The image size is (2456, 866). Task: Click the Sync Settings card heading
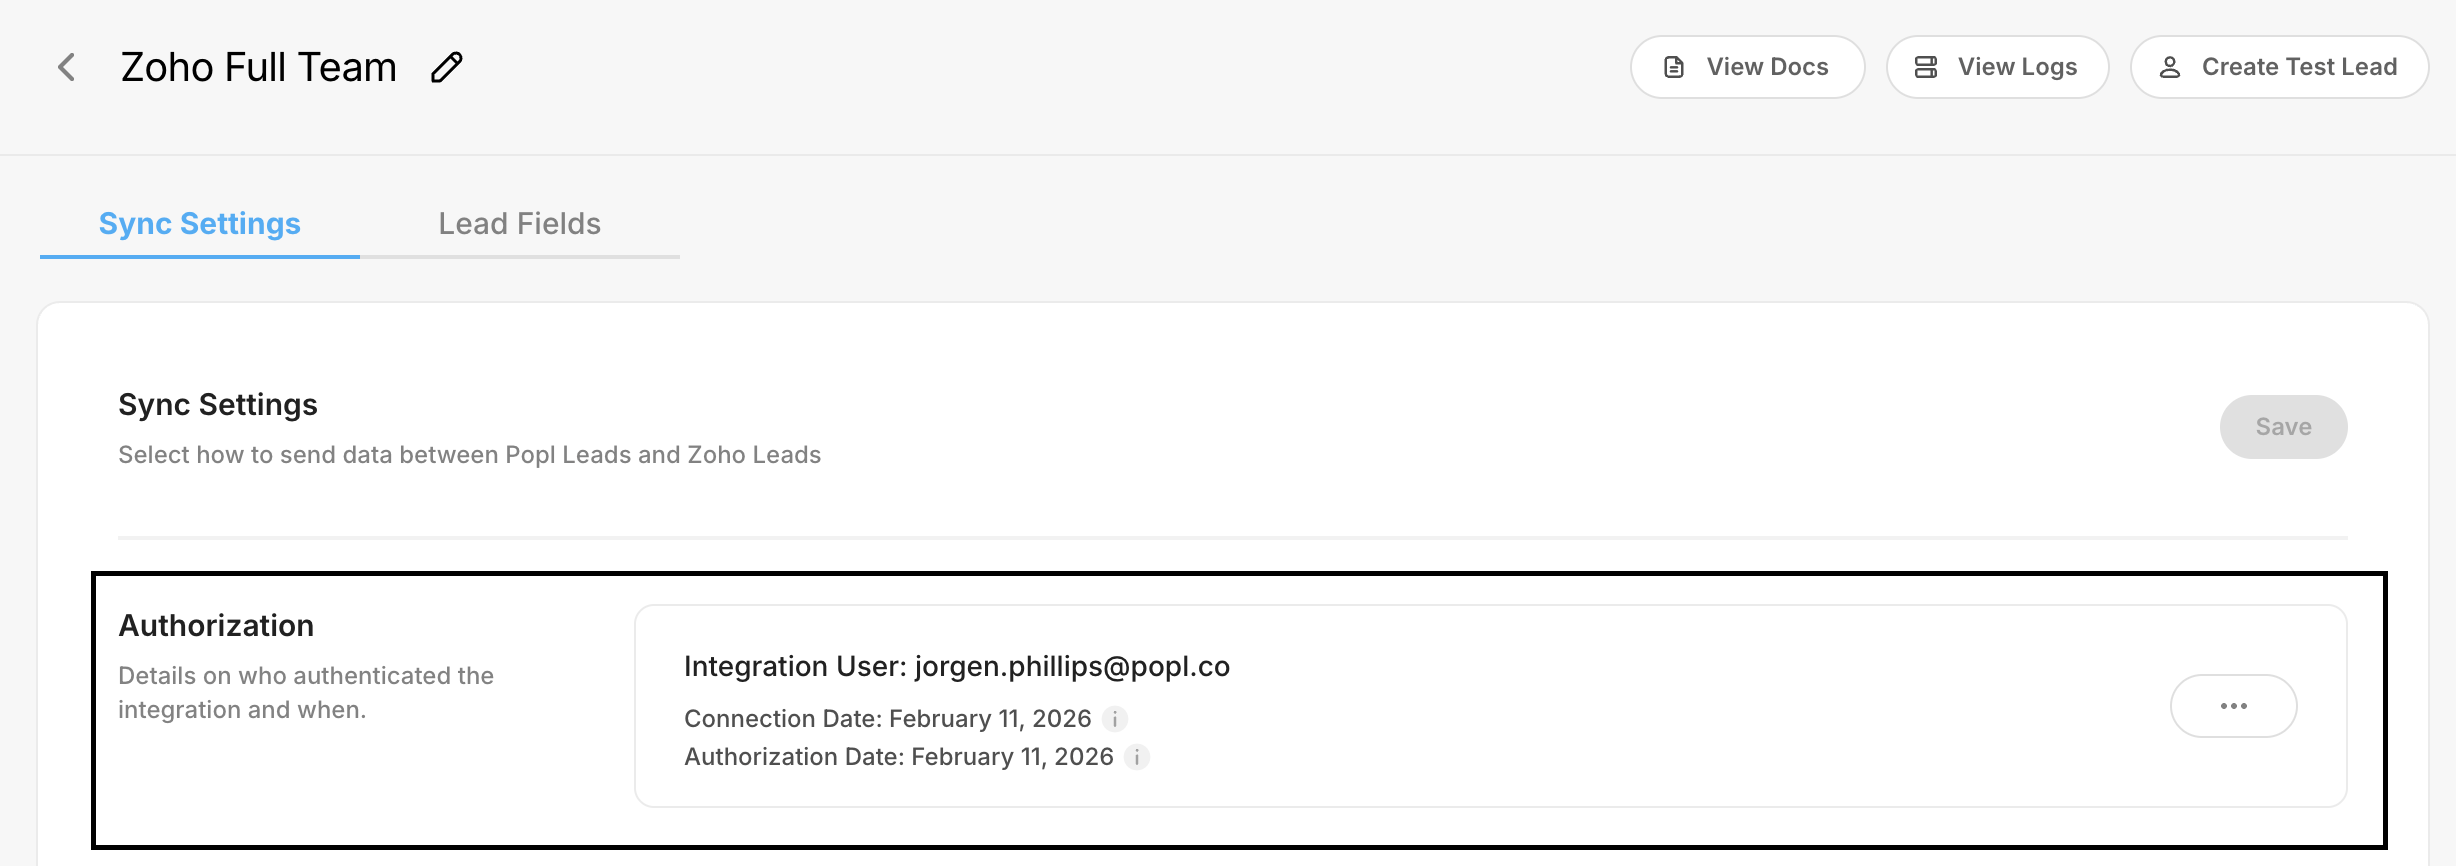pyautogui.click(x=218, y=405)
